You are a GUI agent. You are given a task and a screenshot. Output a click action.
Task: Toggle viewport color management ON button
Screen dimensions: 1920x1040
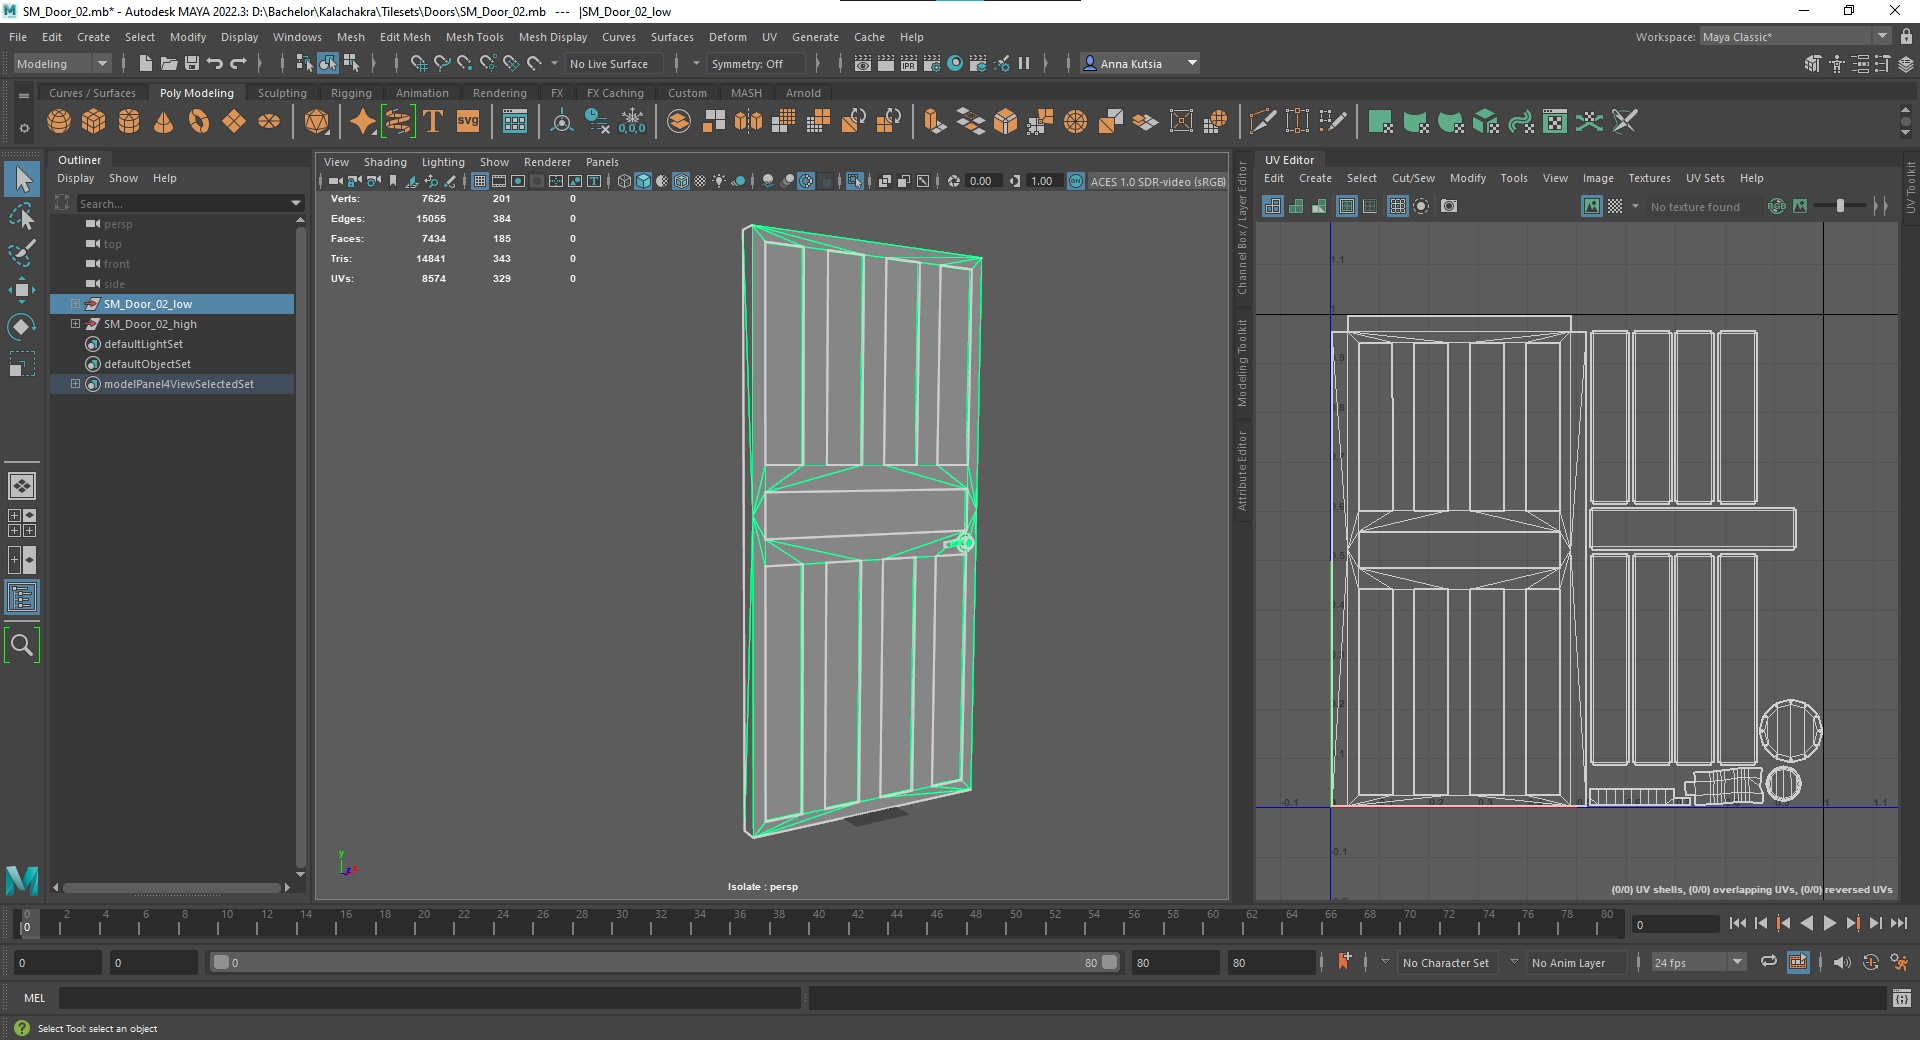[x=1076, y=181]
